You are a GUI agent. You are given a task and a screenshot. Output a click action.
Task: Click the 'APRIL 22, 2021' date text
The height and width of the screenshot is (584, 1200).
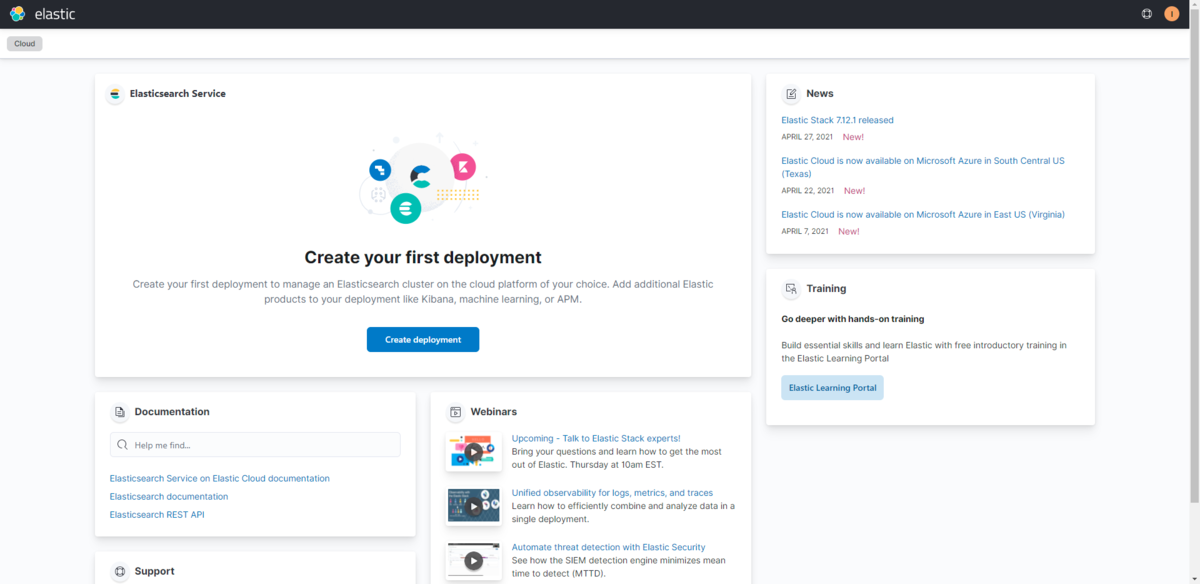coord(808,191)
